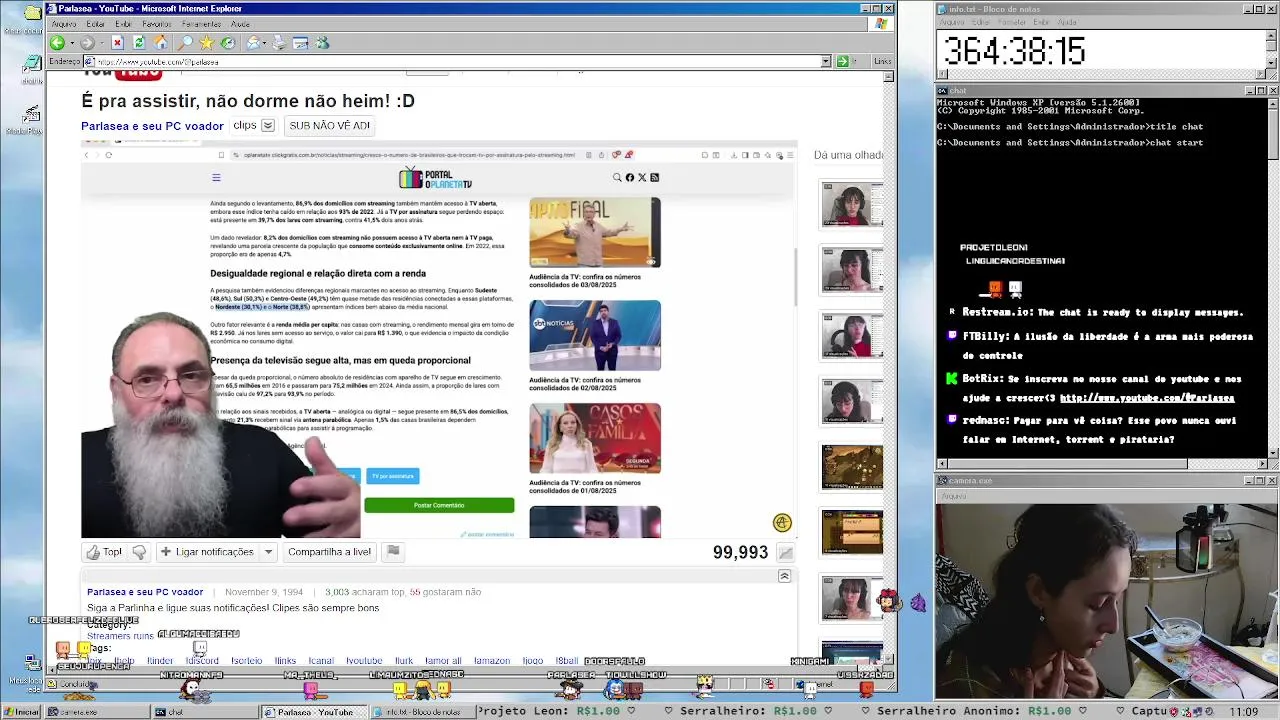Click the flag report icon under video
This screenshot has width=1280, height=720.
point(393,551)
